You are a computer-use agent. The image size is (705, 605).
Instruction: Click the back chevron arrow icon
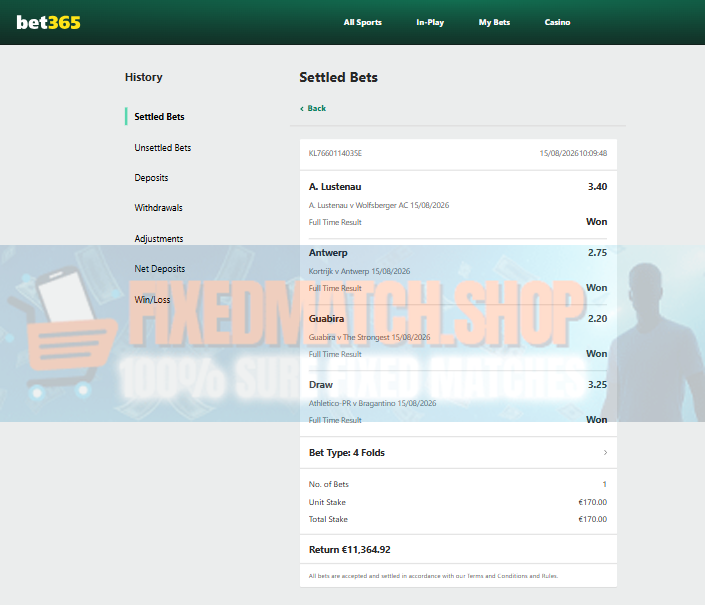pyautogui.click(x=302, y=109)
